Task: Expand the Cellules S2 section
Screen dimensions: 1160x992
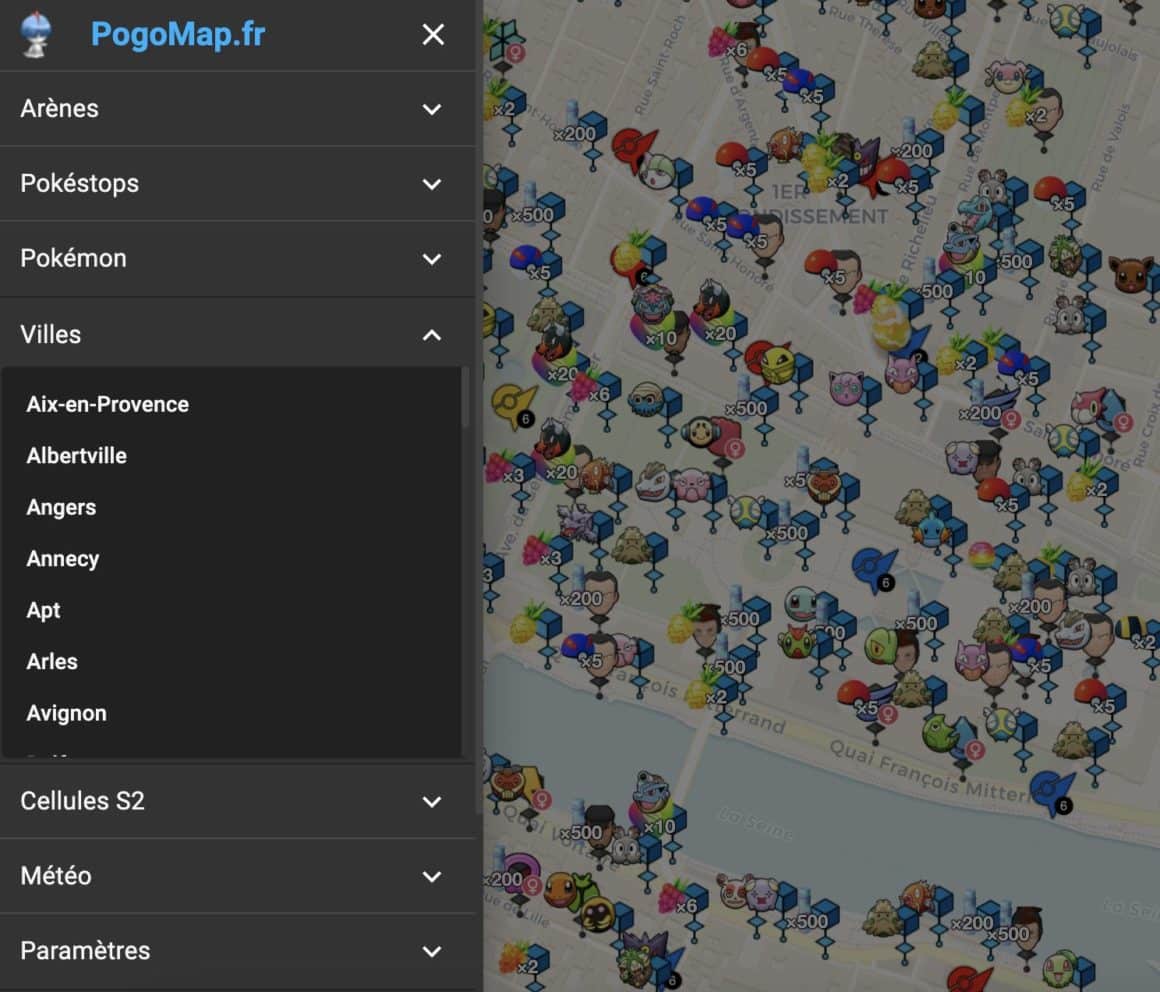Action: tap(237, 801)
